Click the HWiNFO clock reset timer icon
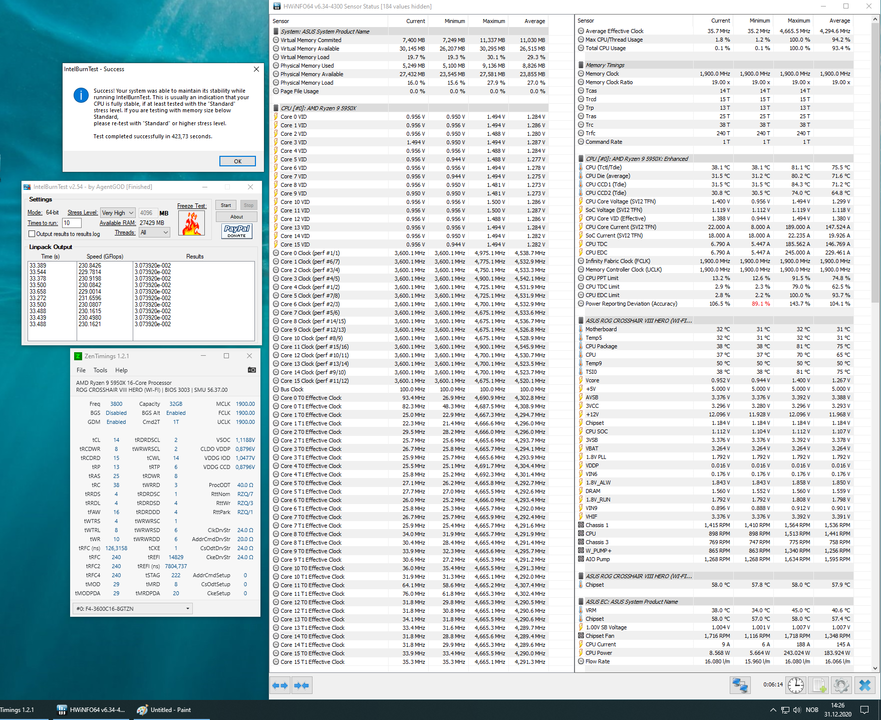The height and width of the screenshot is (720, 881). click(795, 685)
